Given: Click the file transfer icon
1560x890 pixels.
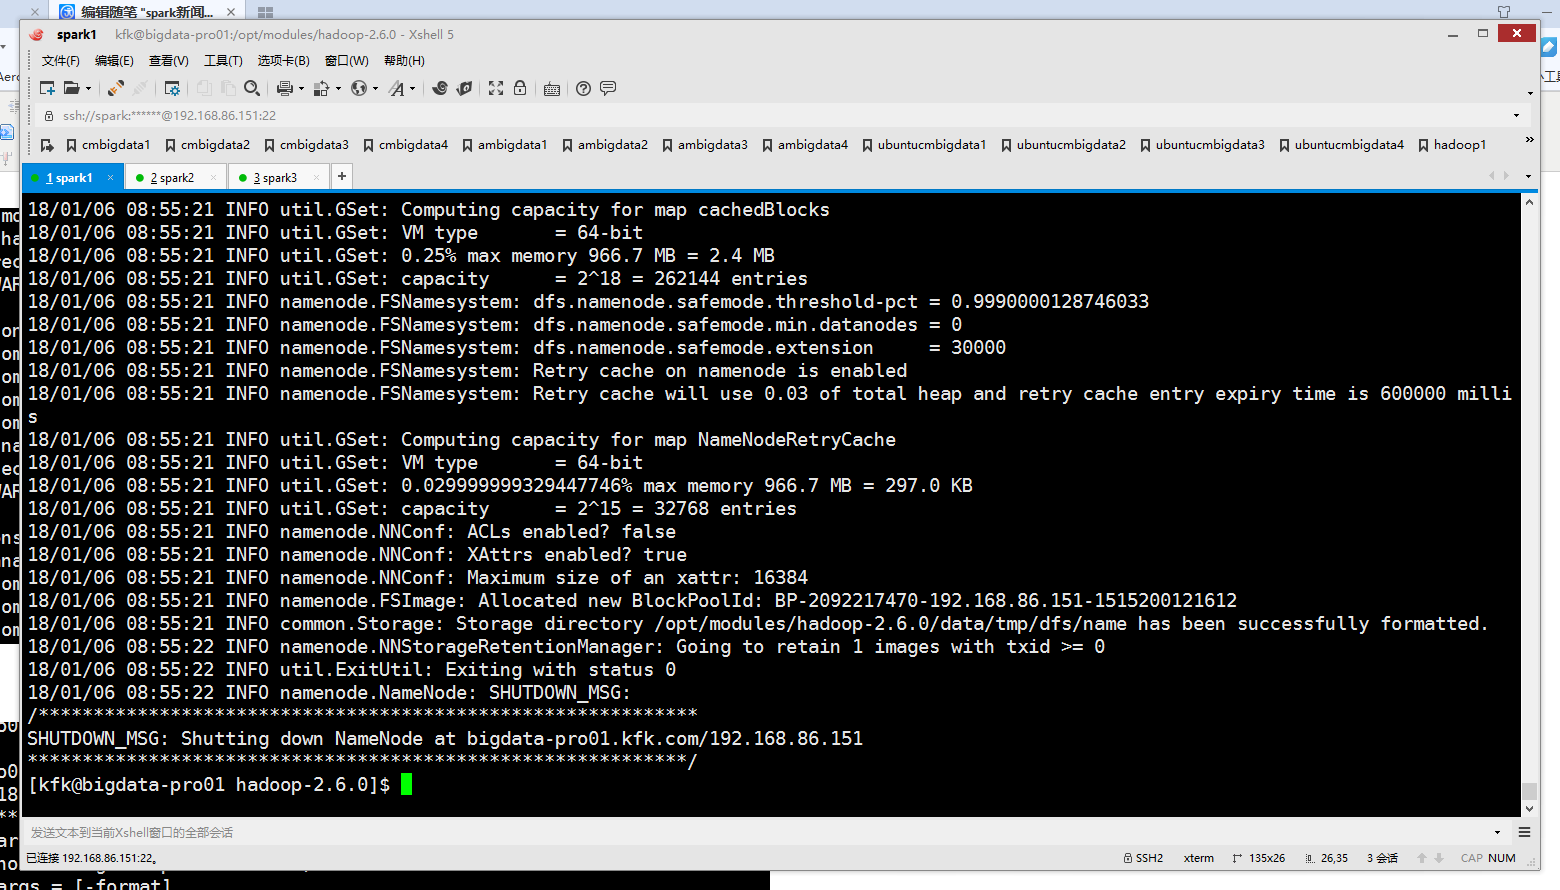Looking at the screenshot, I should 321,88.
